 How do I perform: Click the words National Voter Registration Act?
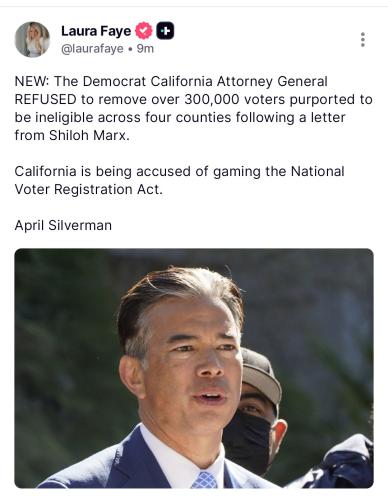click(179, 180)
